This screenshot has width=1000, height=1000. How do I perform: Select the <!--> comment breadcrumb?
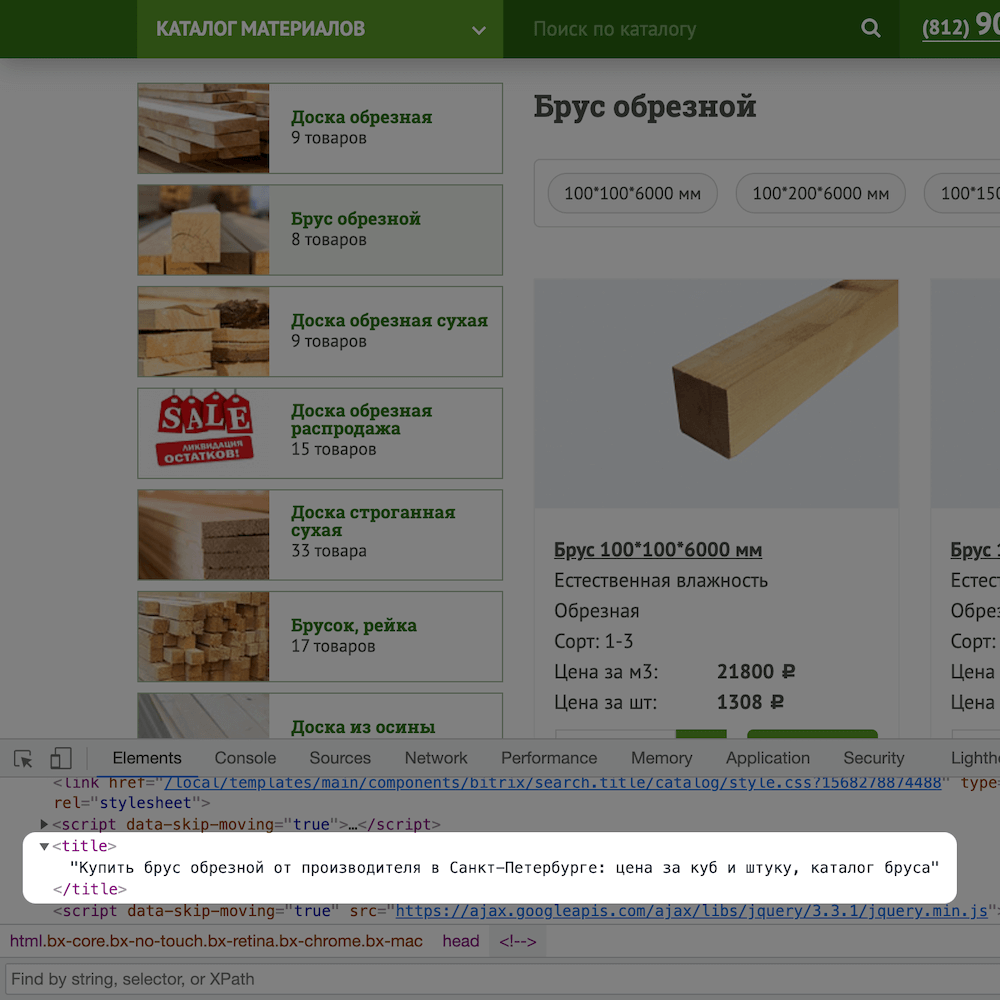tap(517, 941)
